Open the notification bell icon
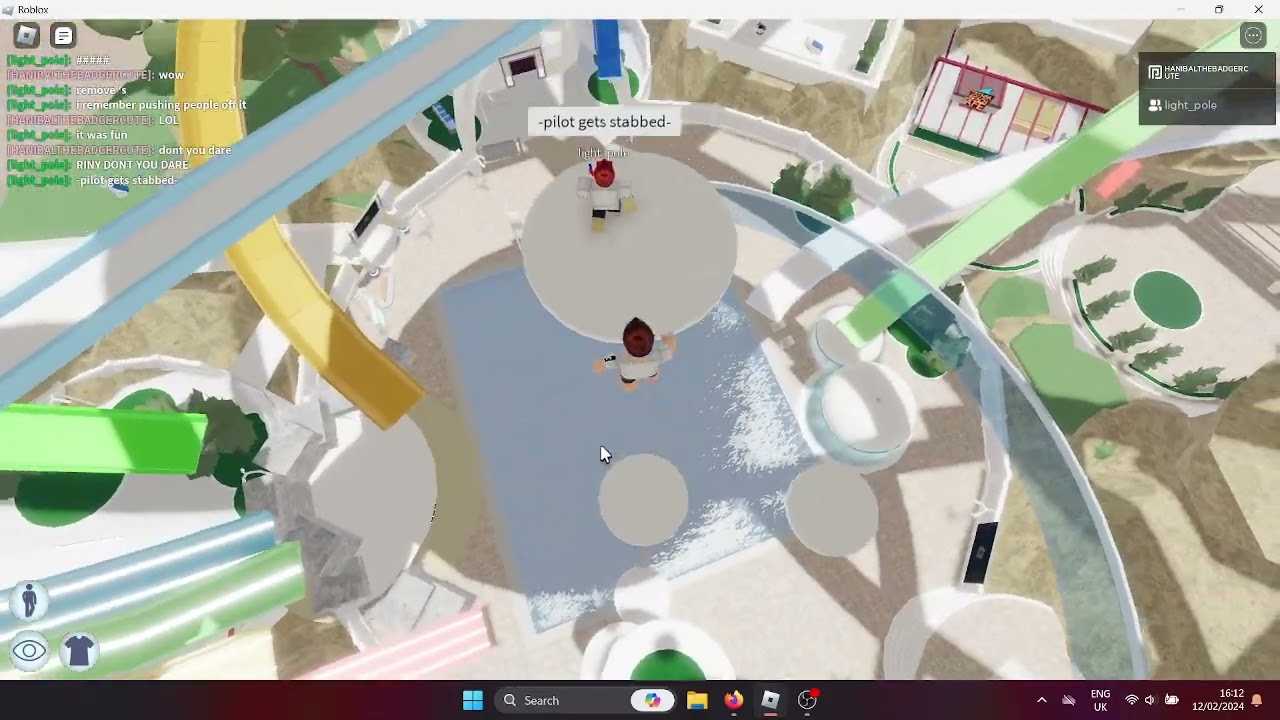Screen dimensions: 1280x720 1257,700
